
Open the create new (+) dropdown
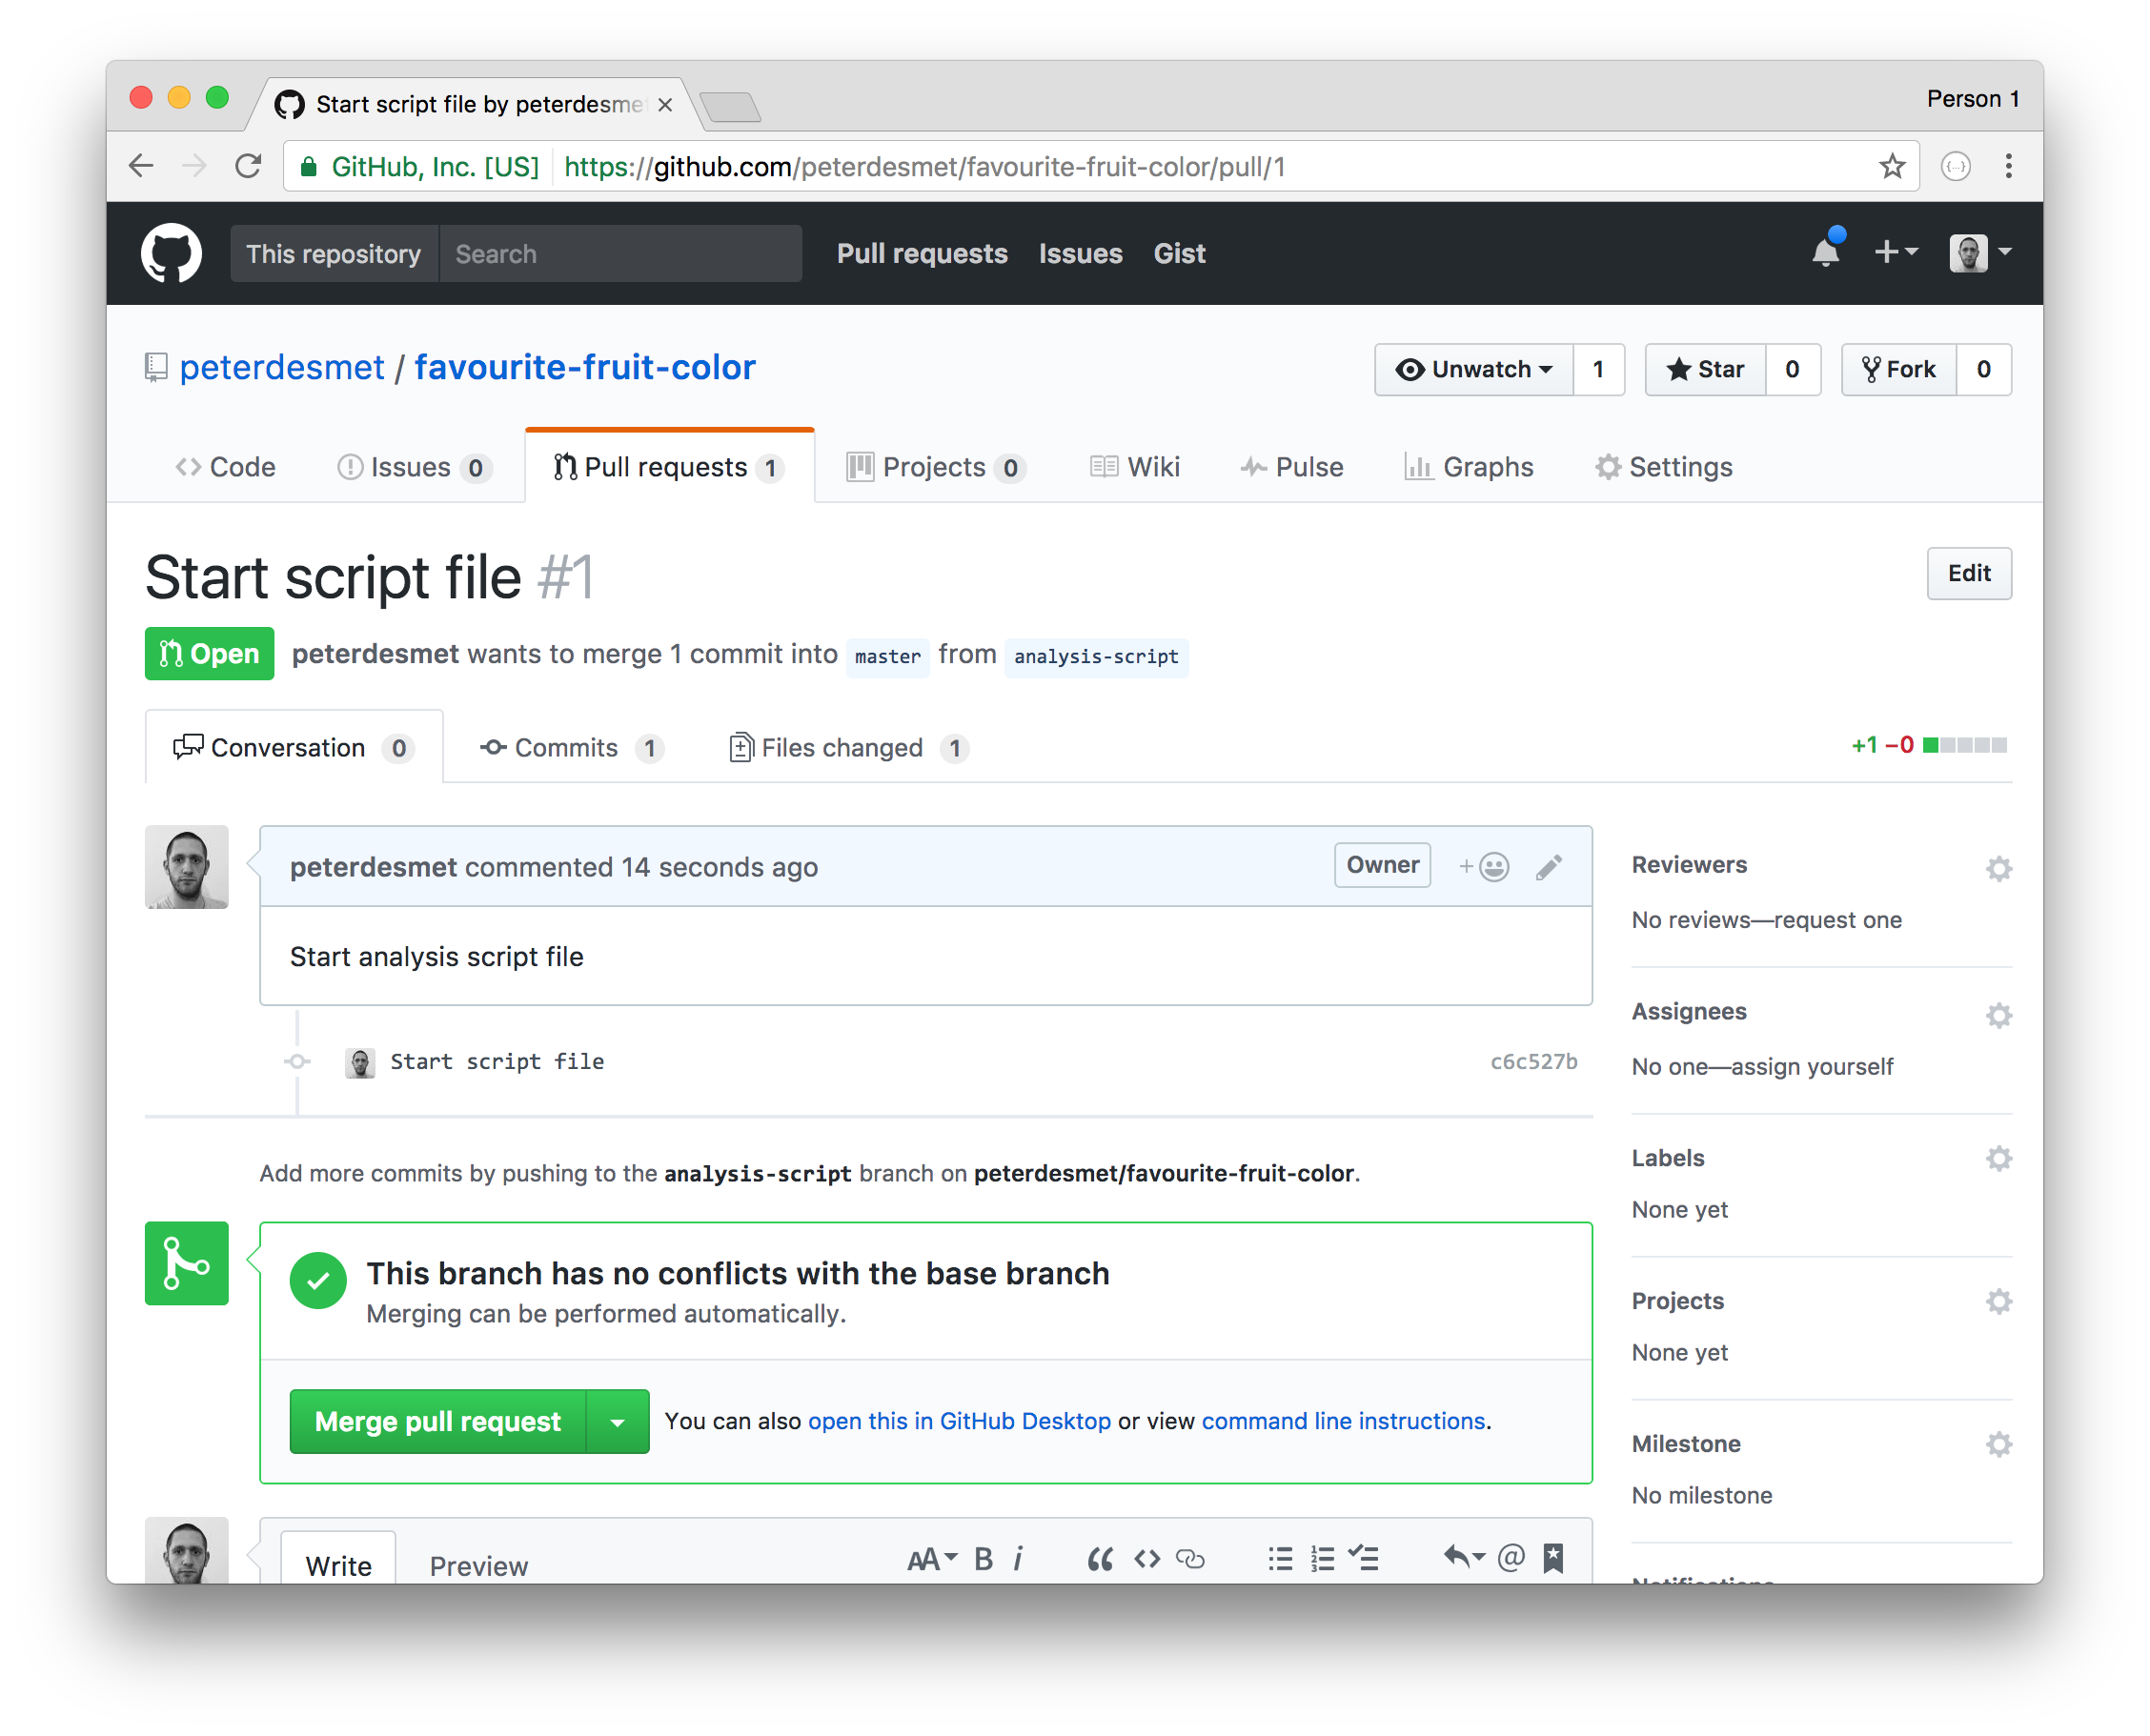pos(1895,253)
